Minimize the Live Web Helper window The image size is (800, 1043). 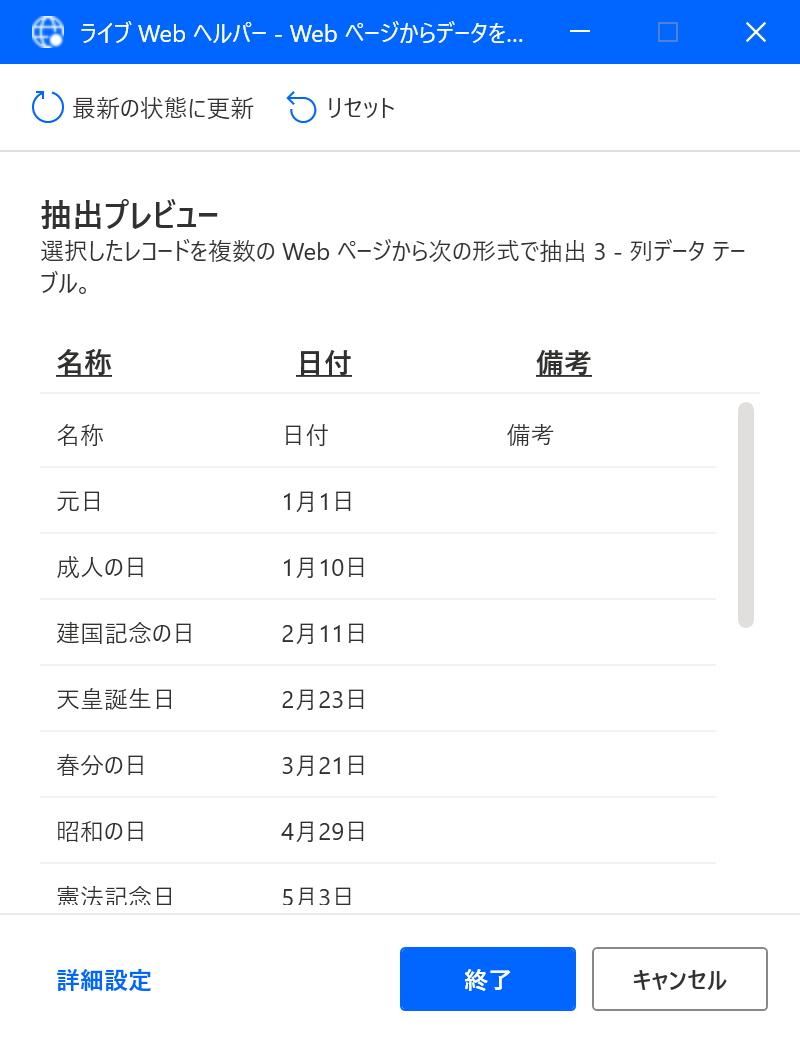pyautogui.click(x=580, y=32)
